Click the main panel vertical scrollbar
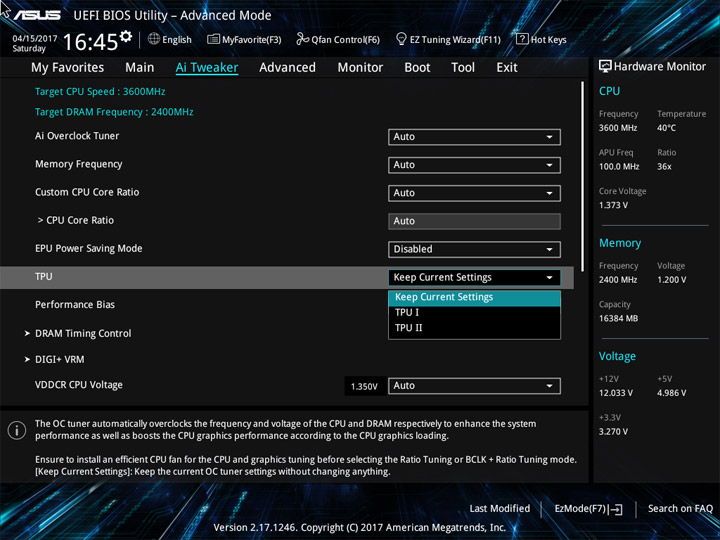720x540 pixels. click(x=583, y=177)
